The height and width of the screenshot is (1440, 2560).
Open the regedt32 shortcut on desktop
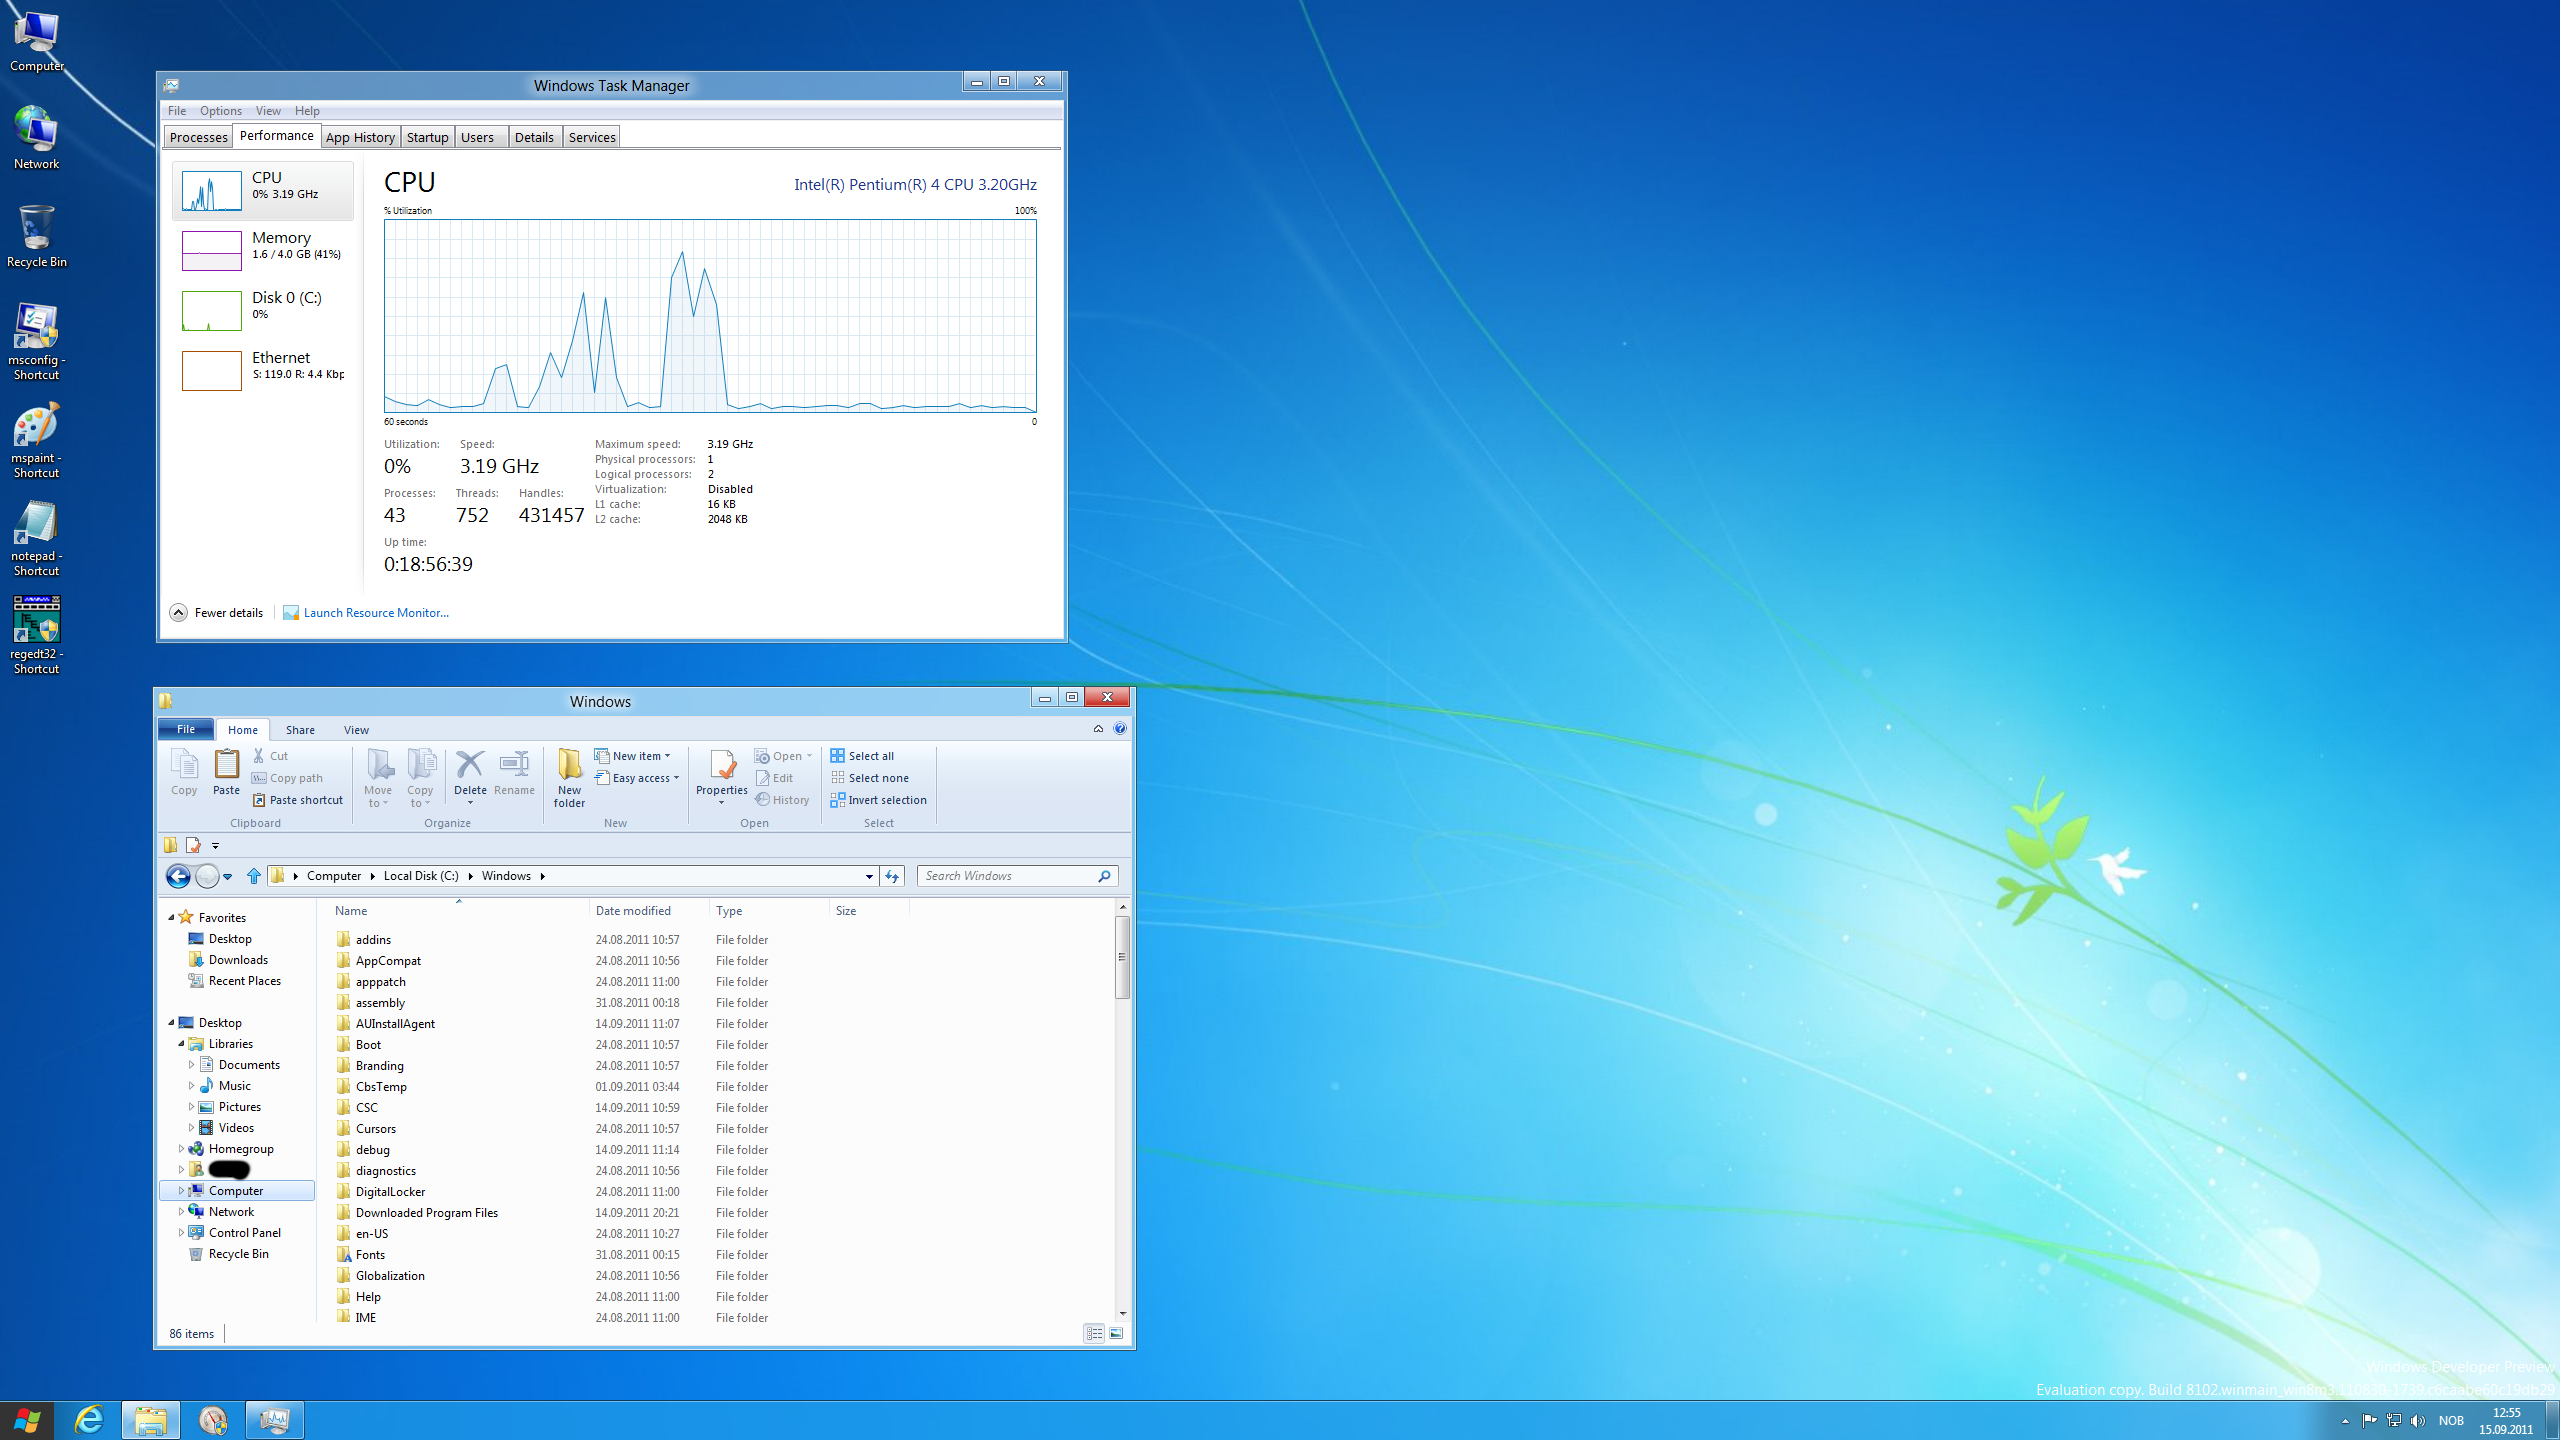pyautogui.click(x=36, y=636)
